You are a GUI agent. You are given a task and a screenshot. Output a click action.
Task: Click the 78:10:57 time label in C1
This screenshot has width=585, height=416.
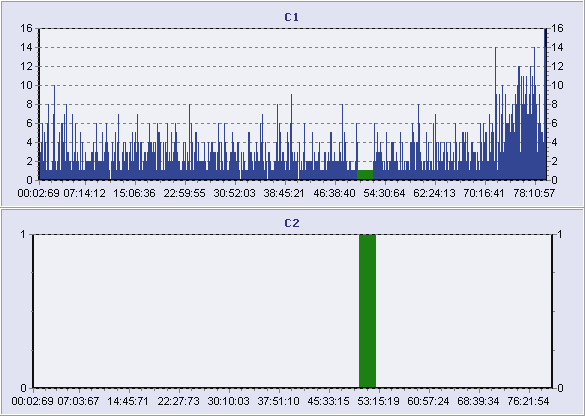point(534,193)
